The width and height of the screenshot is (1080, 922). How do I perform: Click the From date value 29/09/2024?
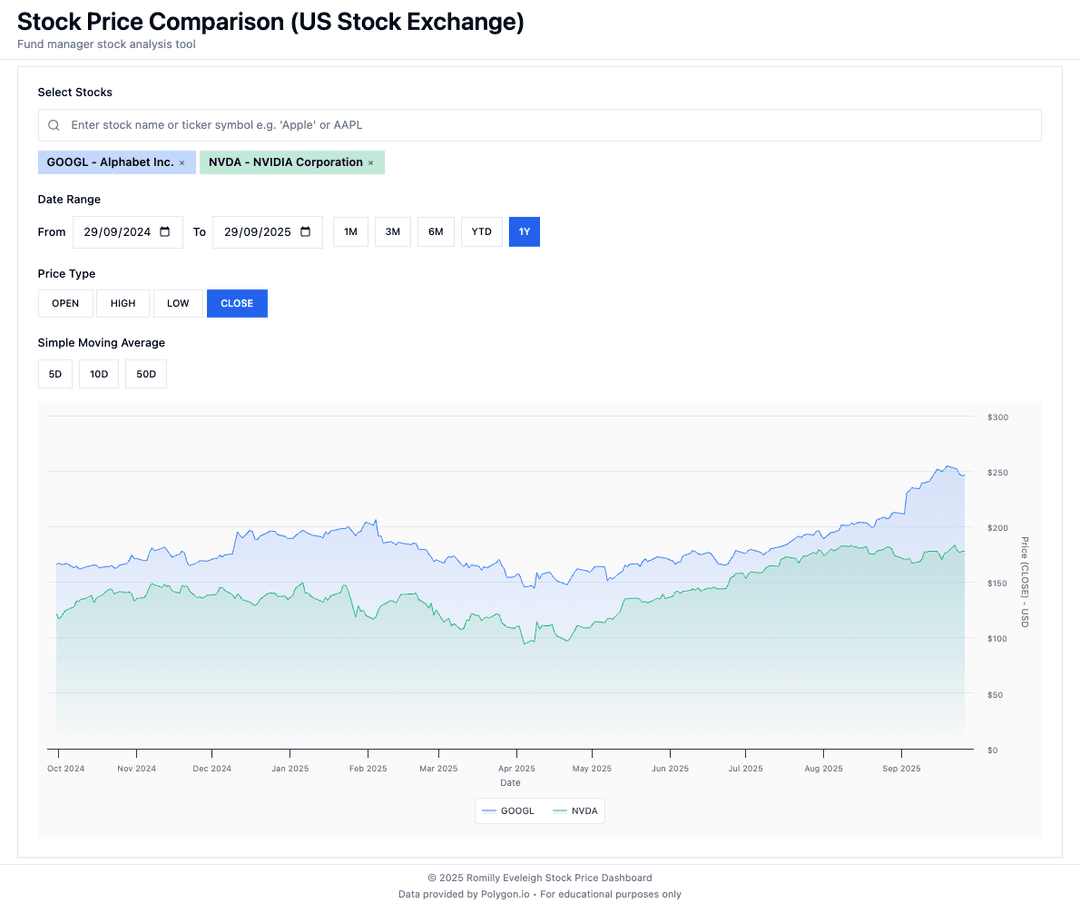point(115,231)
